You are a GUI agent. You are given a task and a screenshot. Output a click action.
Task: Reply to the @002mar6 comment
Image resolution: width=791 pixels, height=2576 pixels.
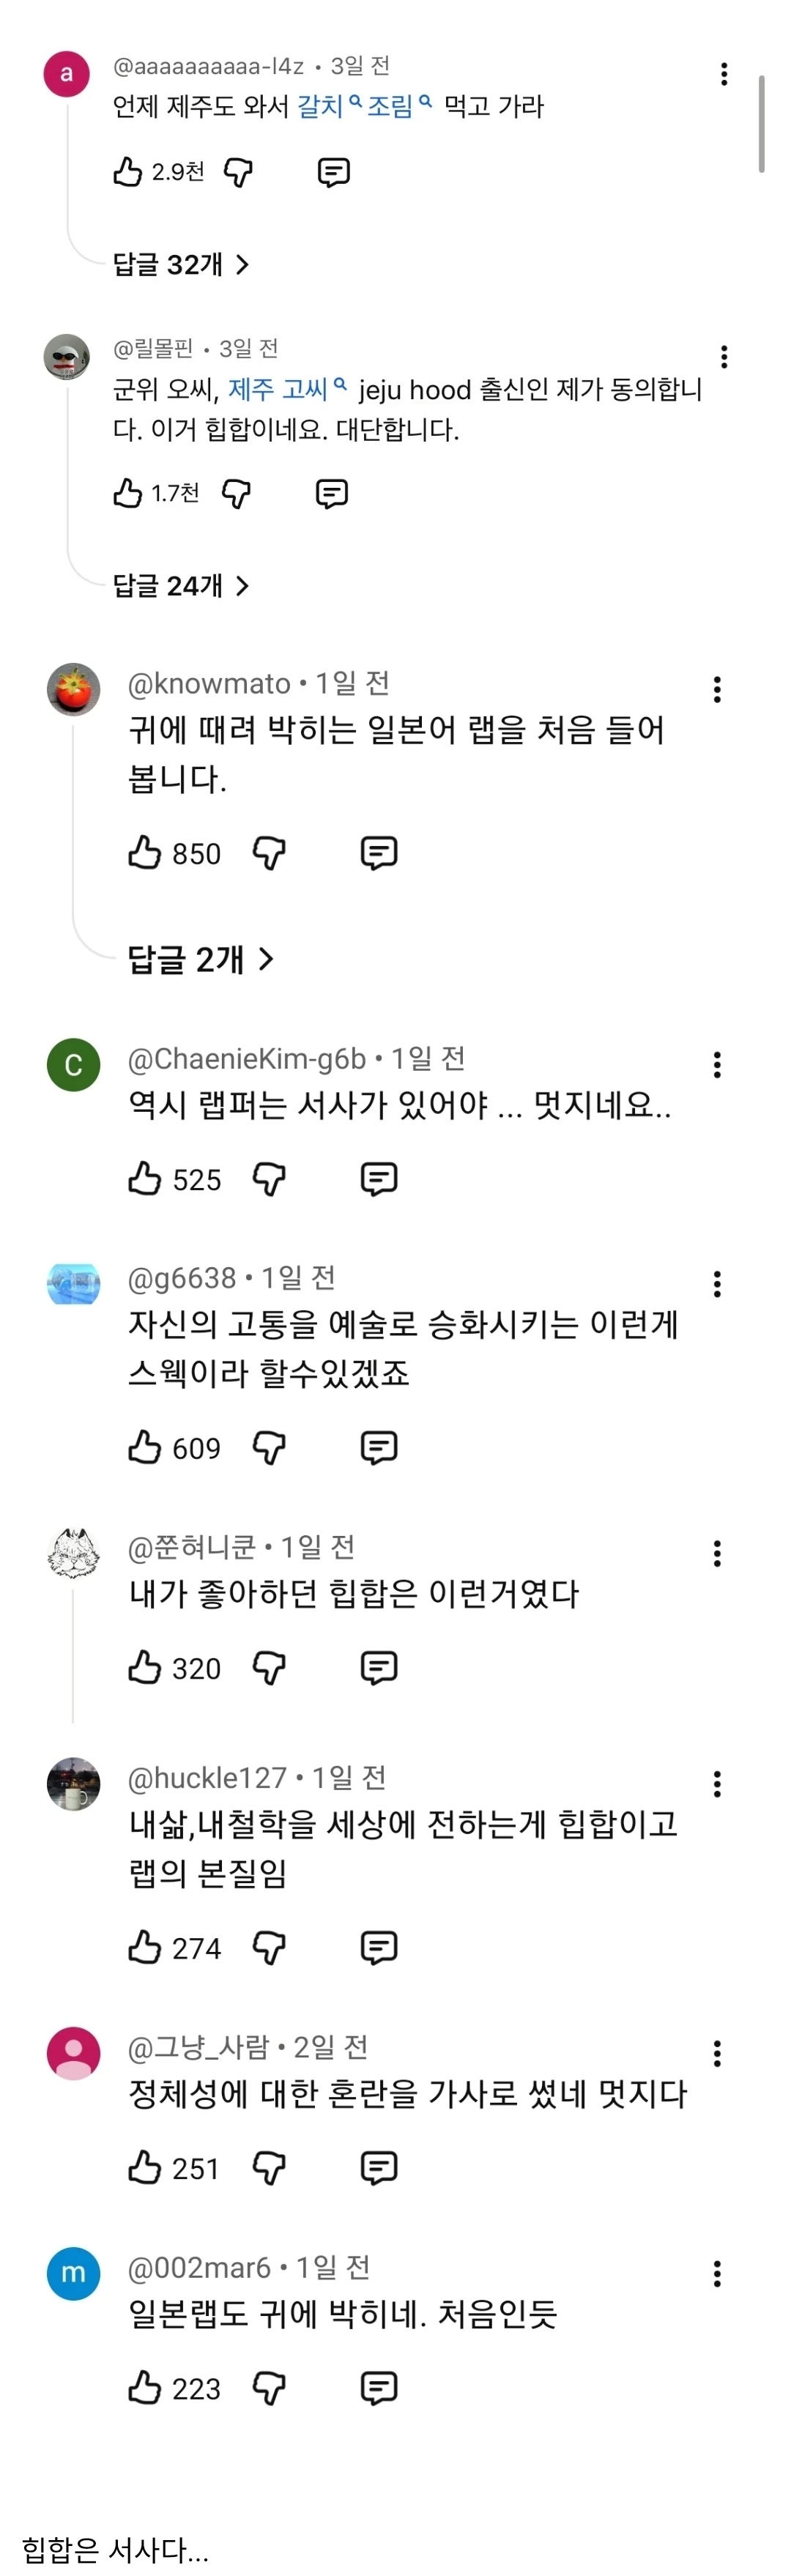378,2388
